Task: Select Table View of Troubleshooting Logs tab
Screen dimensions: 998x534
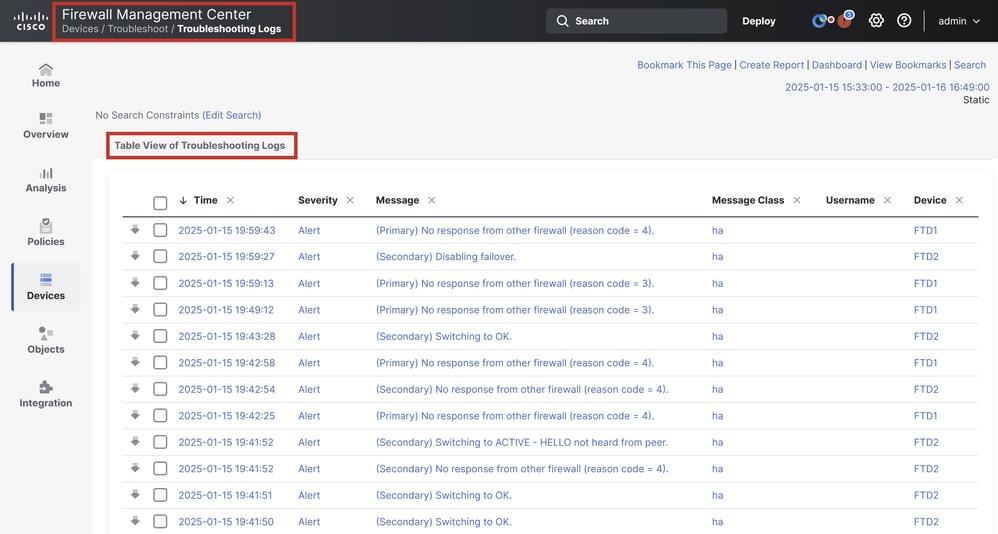Action: (x=200, y=146)
